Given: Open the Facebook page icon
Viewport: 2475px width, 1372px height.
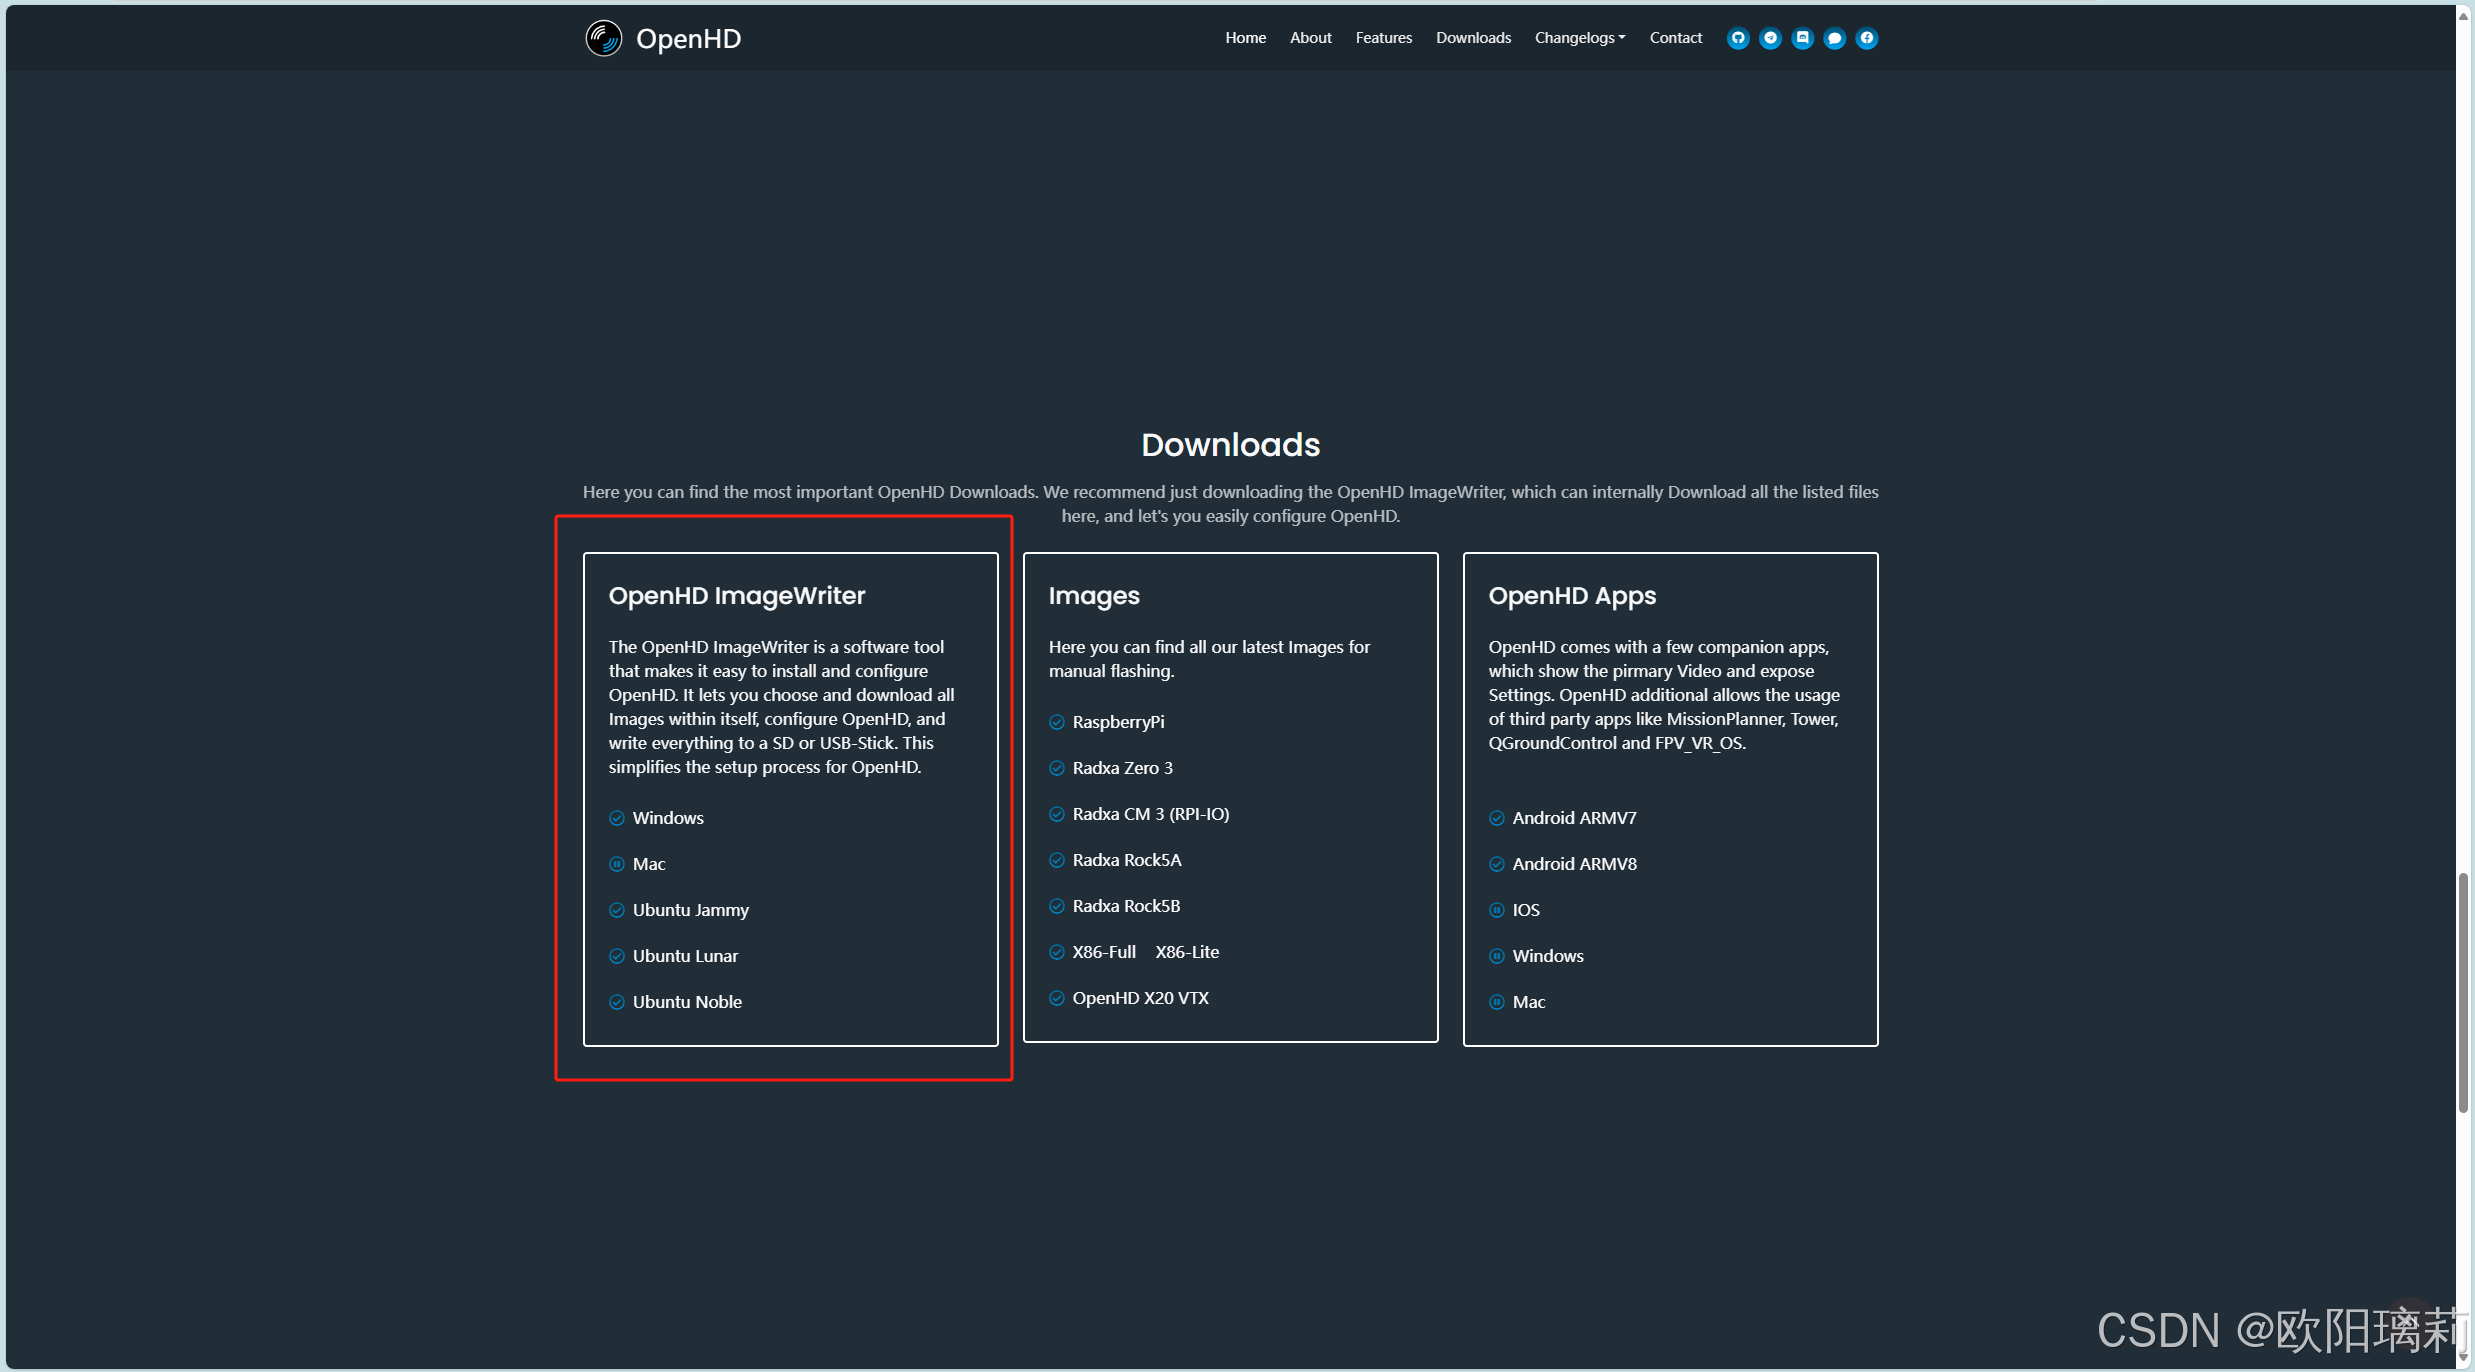Looking at the screenshot, I should [1866, 37].
